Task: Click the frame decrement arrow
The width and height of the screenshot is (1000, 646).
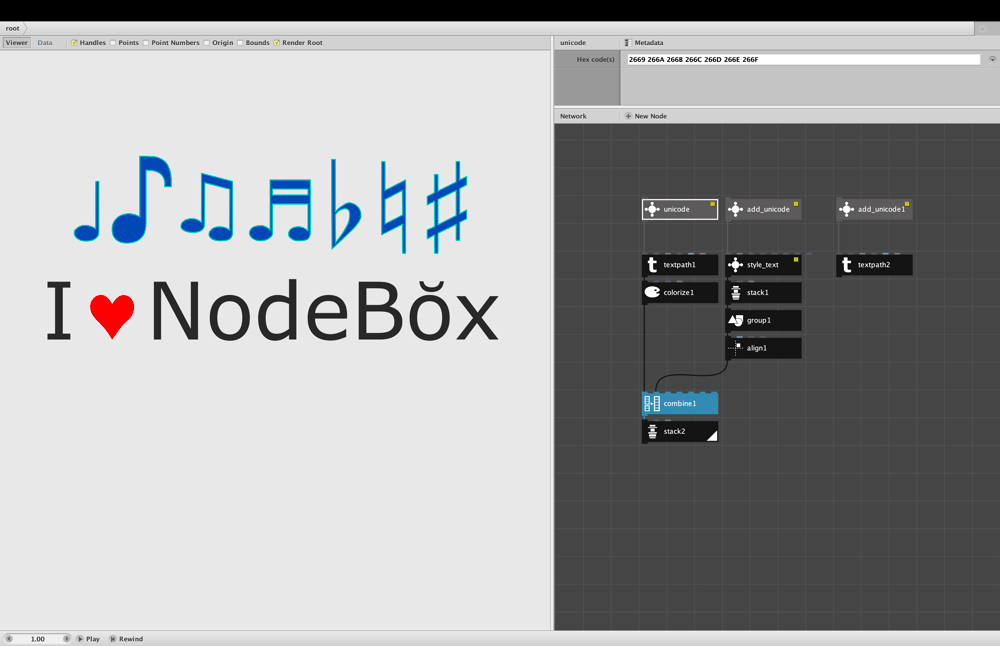Action: click(x=9, y=638)
